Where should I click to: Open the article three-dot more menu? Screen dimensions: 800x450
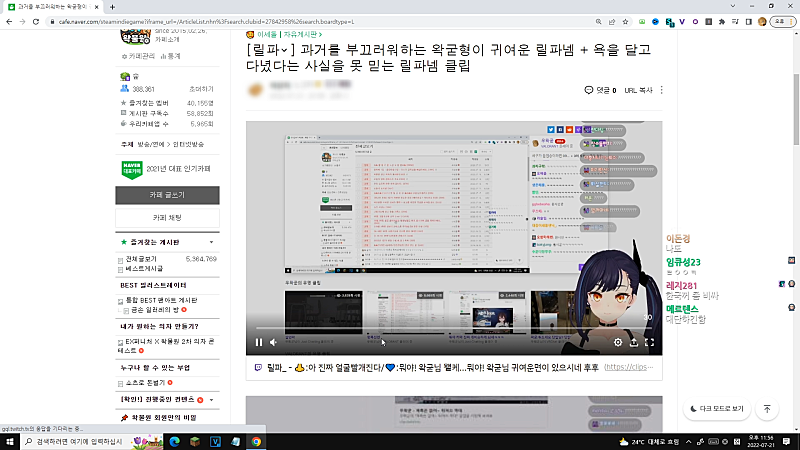pos(662,90)
